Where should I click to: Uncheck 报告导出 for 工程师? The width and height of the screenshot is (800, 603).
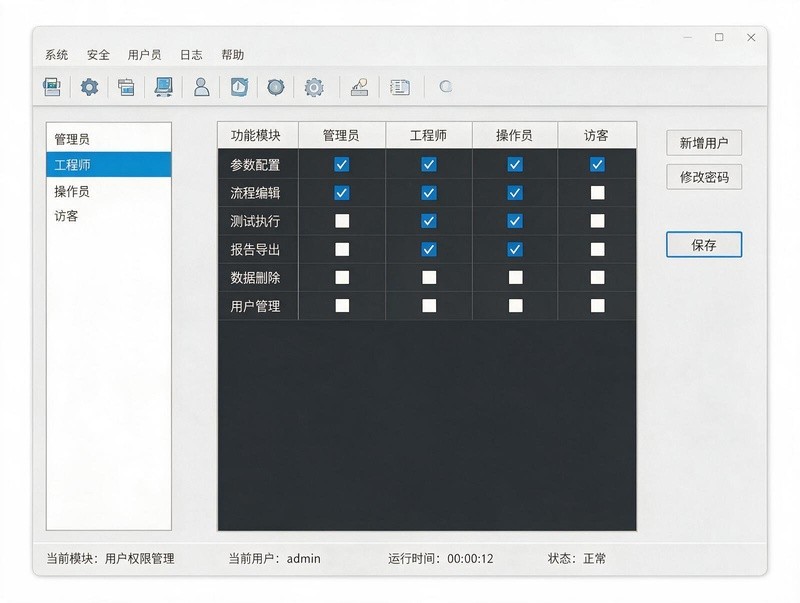click(429, 249)
